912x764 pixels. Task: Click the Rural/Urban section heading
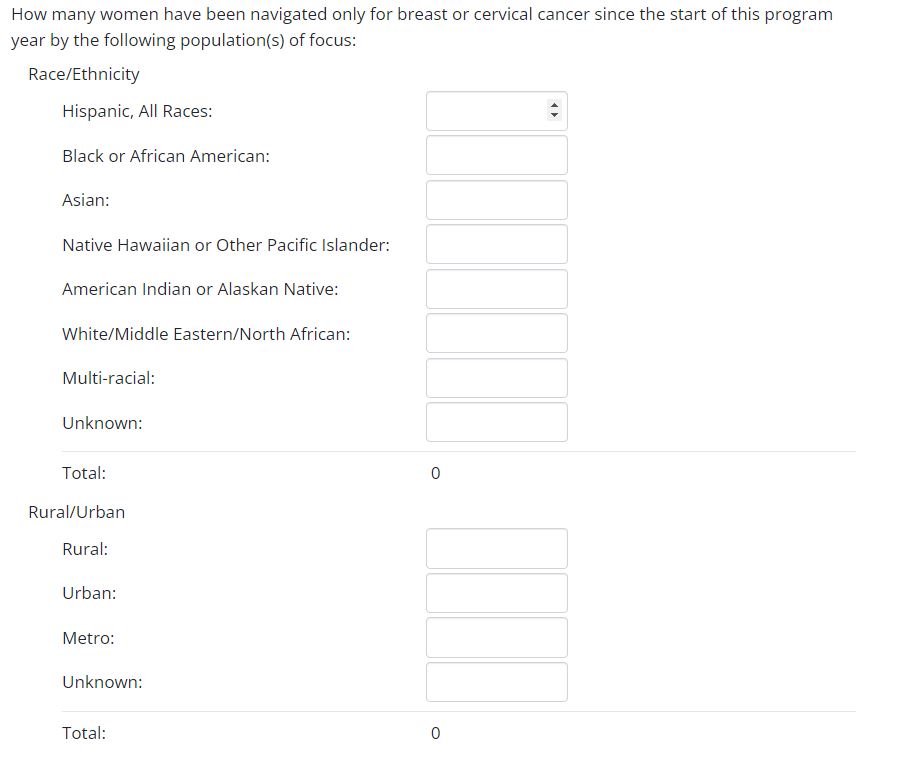tap(77, 512)
